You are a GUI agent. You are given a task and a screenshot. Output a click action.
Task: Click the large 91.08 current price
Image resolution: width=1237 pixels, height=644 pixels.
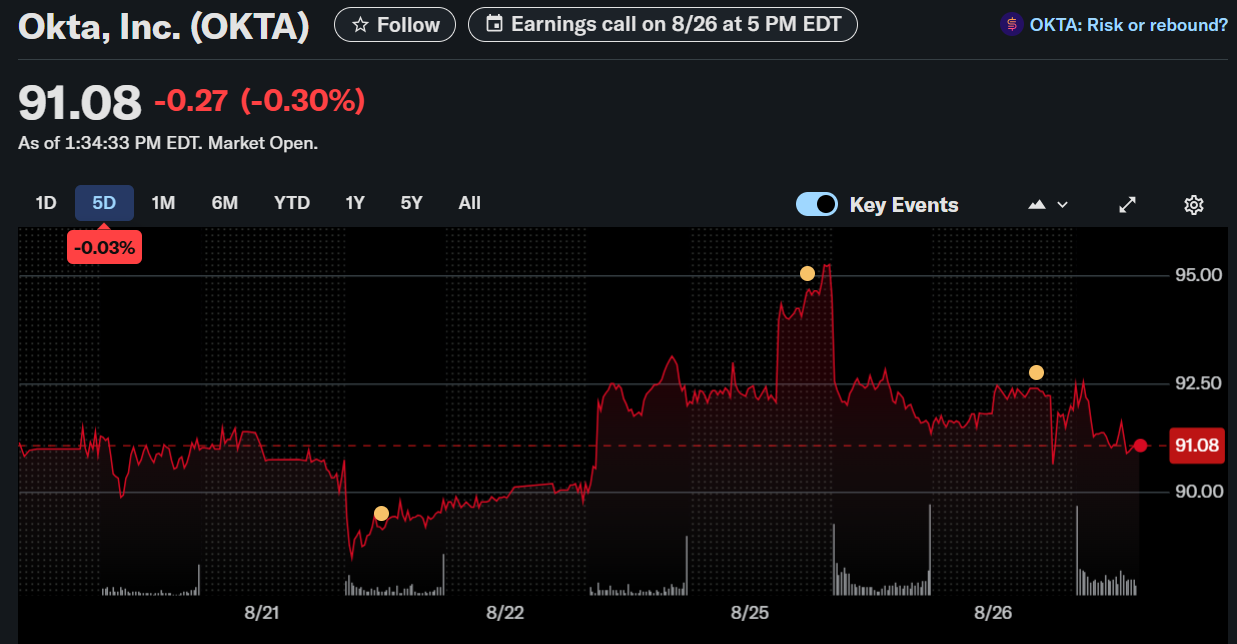click(x=80, y=102)
